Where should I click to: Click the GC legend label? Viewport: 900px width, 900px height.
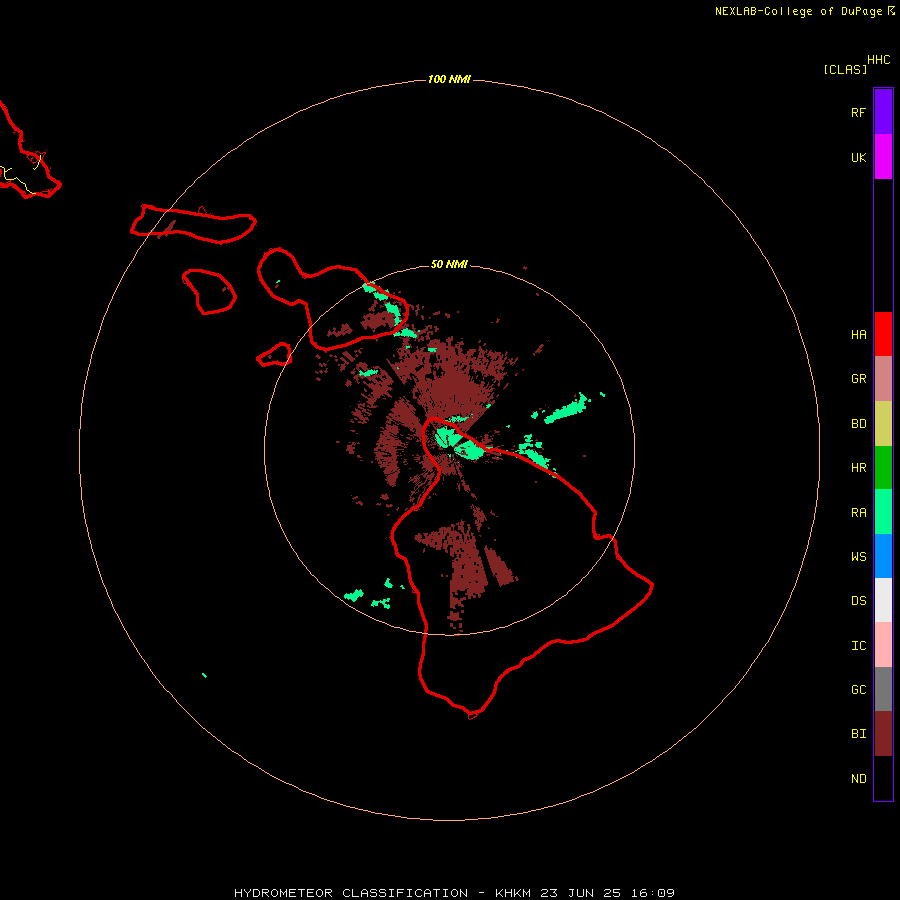pos(858,690)
